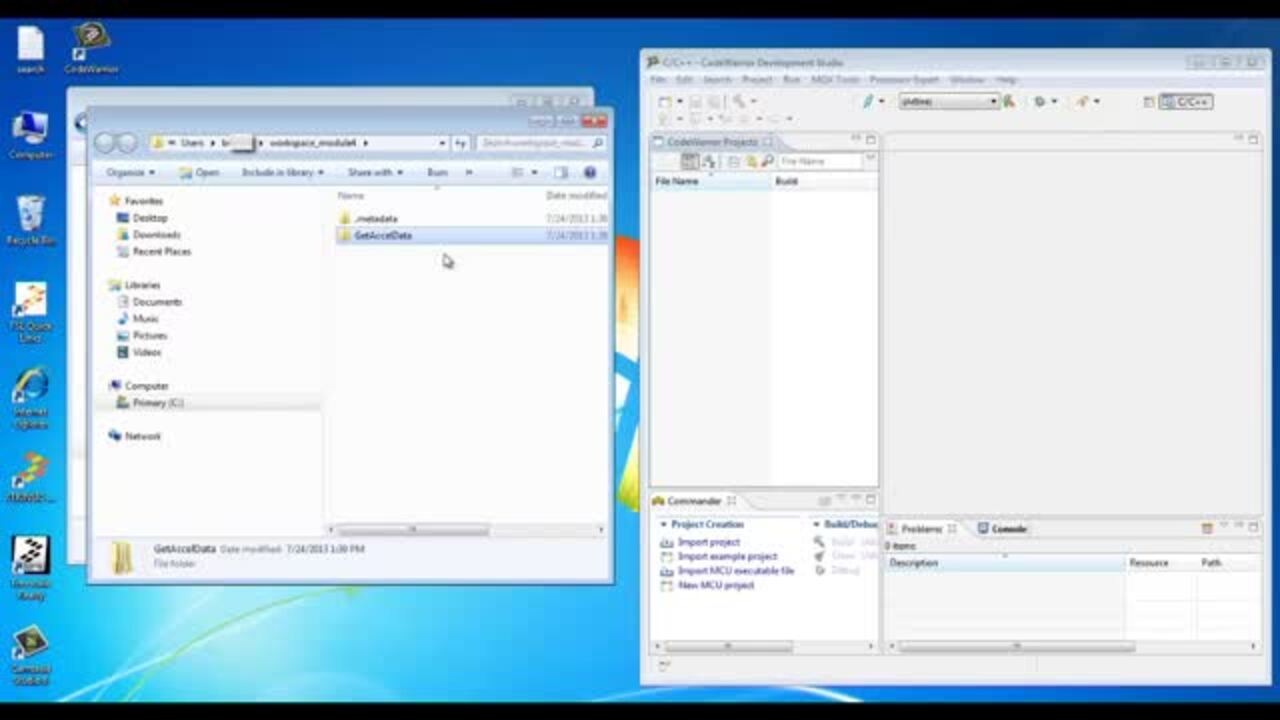Launch CodeWarrior from the desktop shortcut
Screen dimensions: 1280x720
point(89,40)
